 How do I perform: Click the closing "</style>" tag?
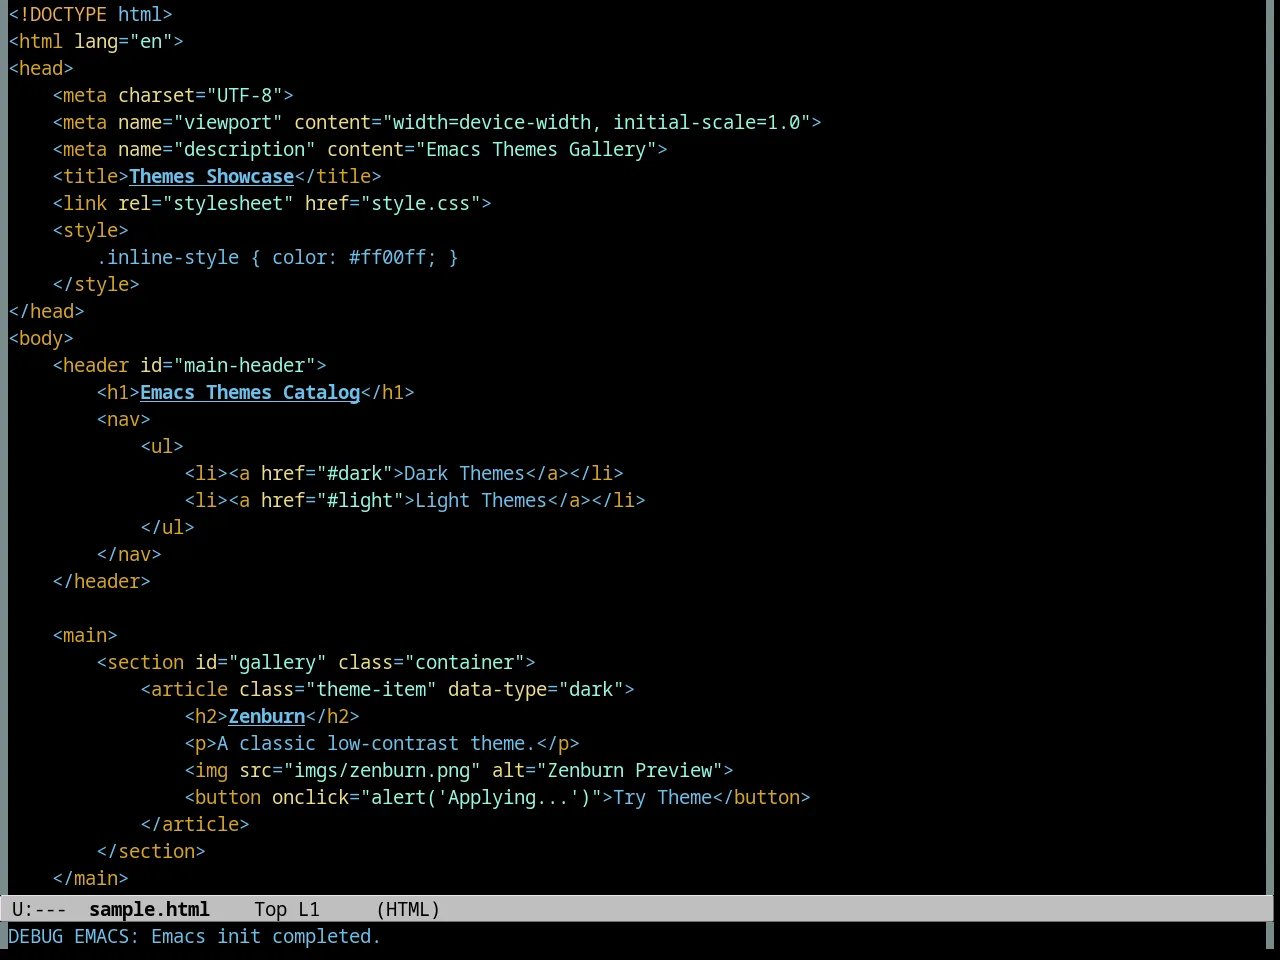click(x=96, y=284)
